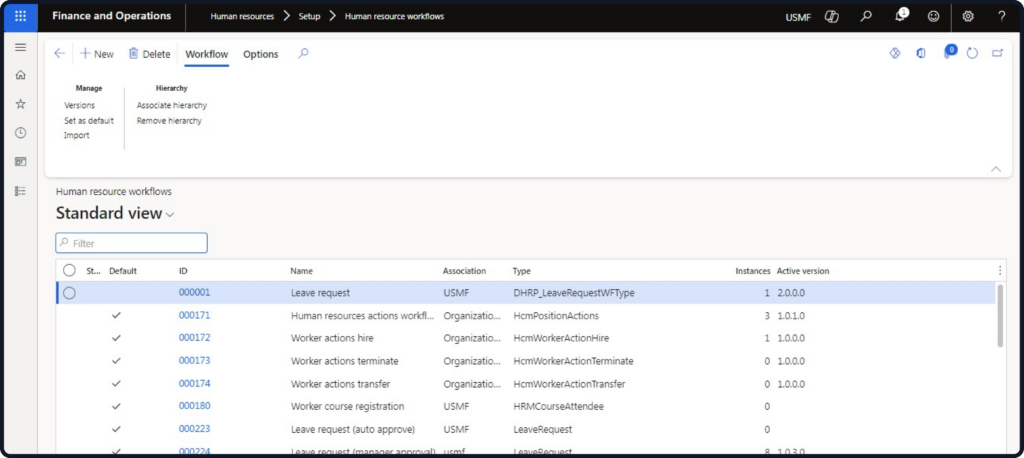Click the Home icon in left sidebar
Image resolution: width=1024 pixels, height=458 pixels.
click(x=20, y=75)
